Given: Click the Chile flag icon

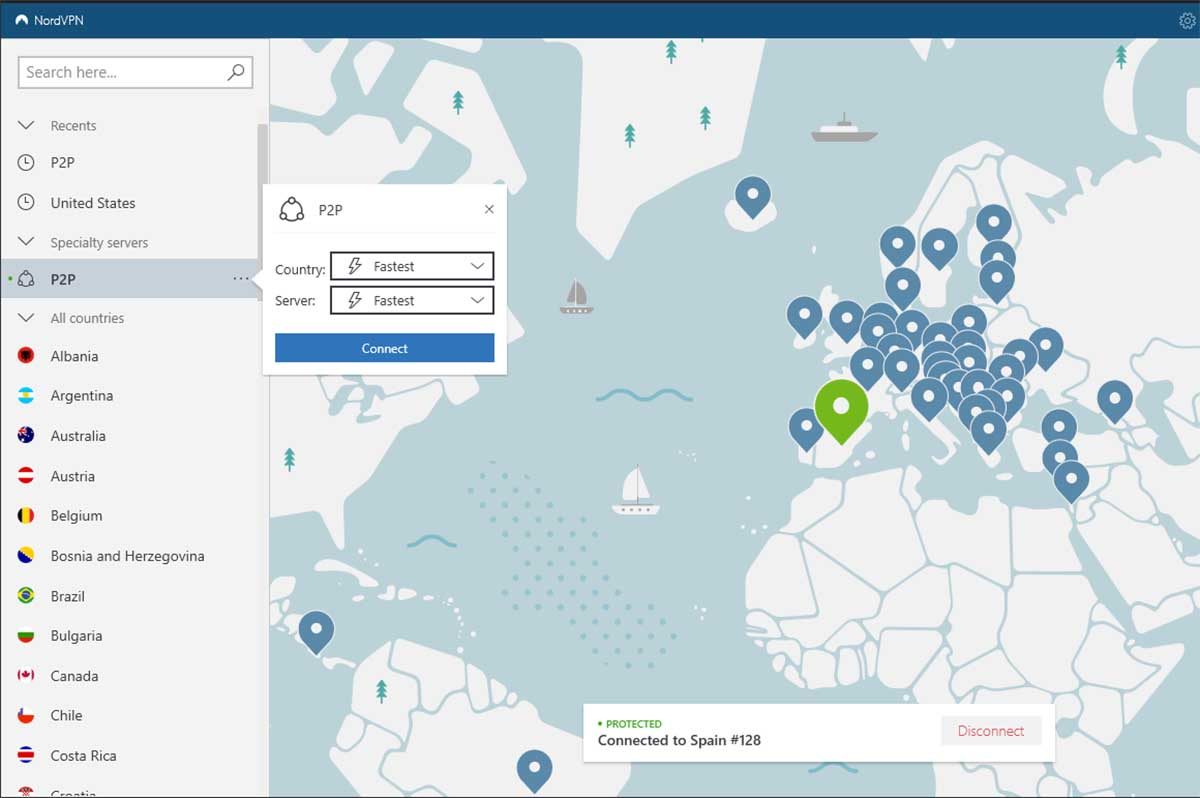Looking at the screenshot, I should (x=26, y=716).
